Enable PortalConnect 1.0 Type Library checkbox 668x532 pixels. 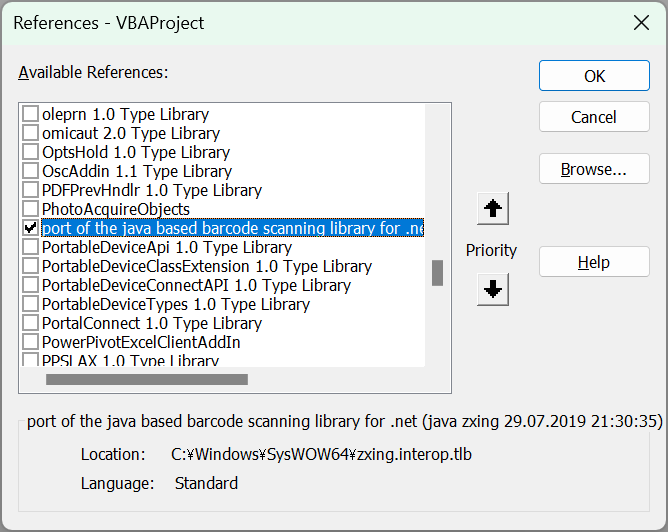pyautogui.click(x=30, y=323)
